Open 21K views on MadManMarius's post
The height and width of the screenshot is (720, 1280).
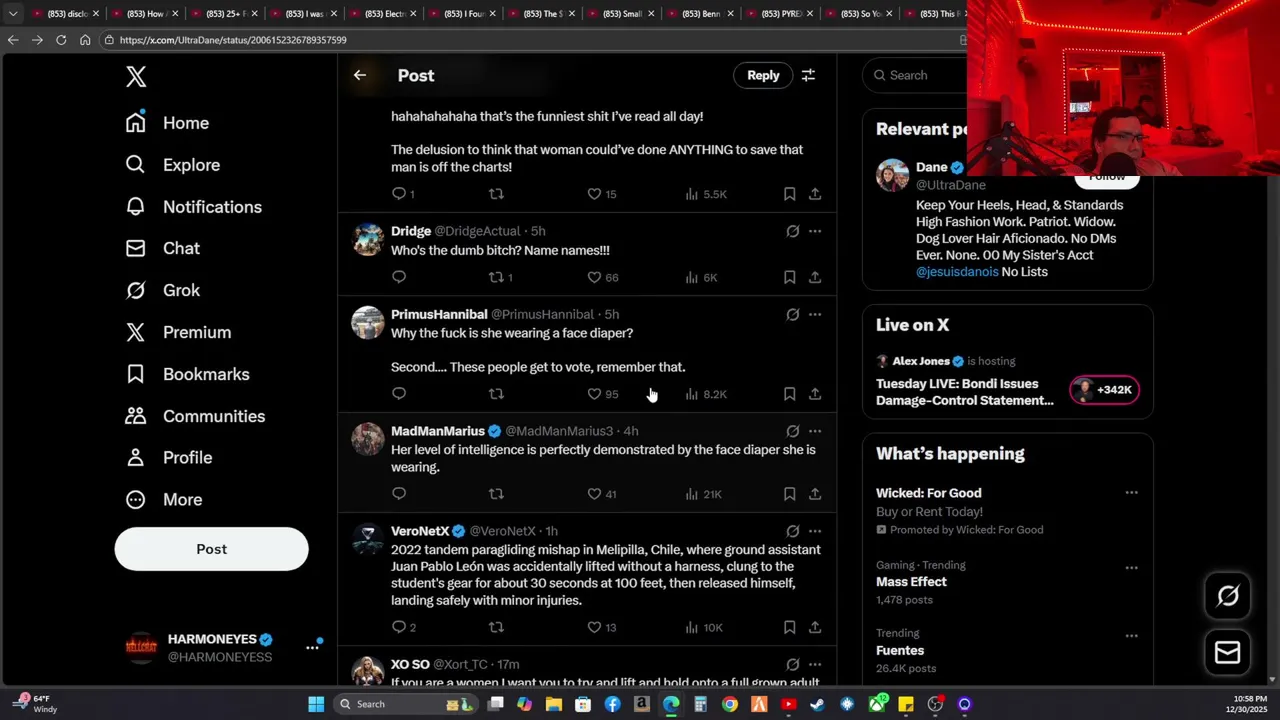pyautogui.click(x=704, y=494)
